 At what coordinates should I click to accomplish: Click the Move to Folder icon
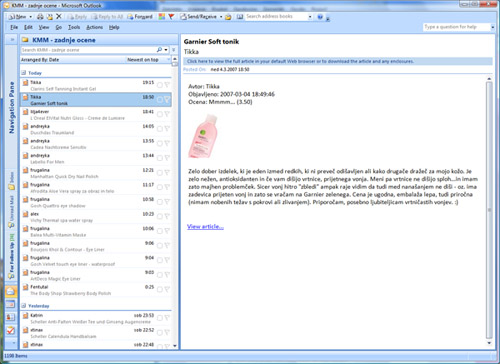click(x=49, y=16)
